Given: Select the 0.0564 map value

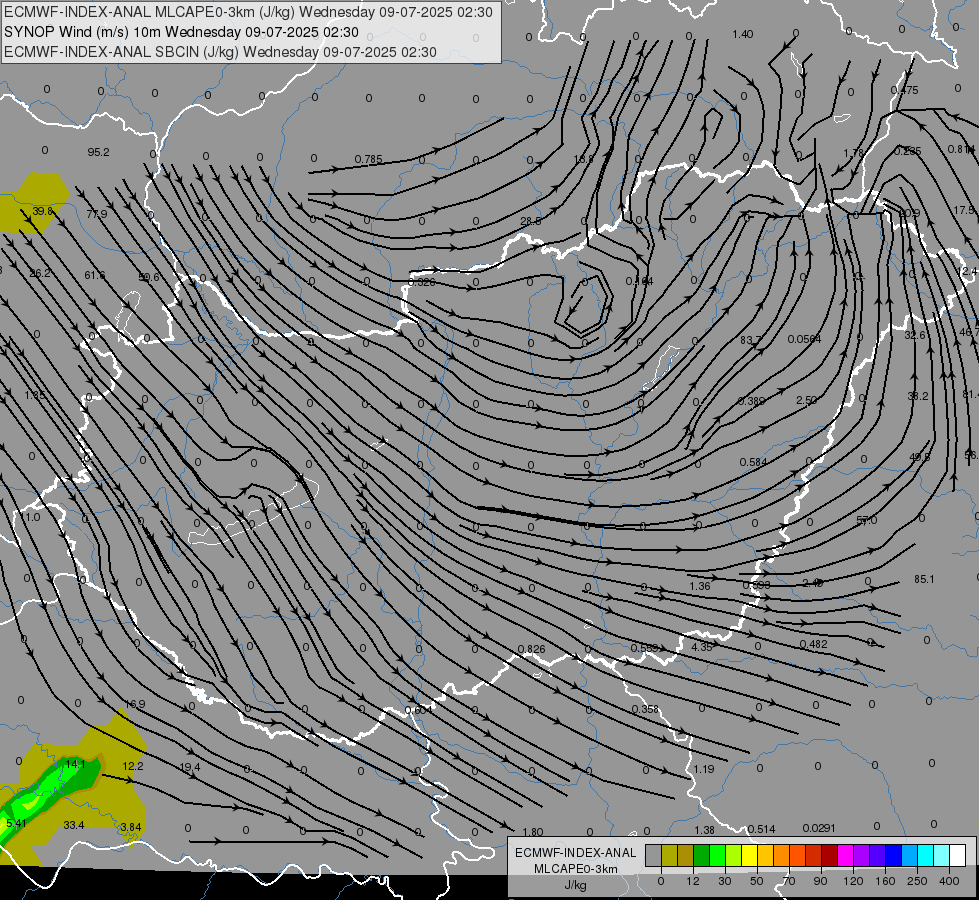Looking at the screenshot, I should 804,339.
